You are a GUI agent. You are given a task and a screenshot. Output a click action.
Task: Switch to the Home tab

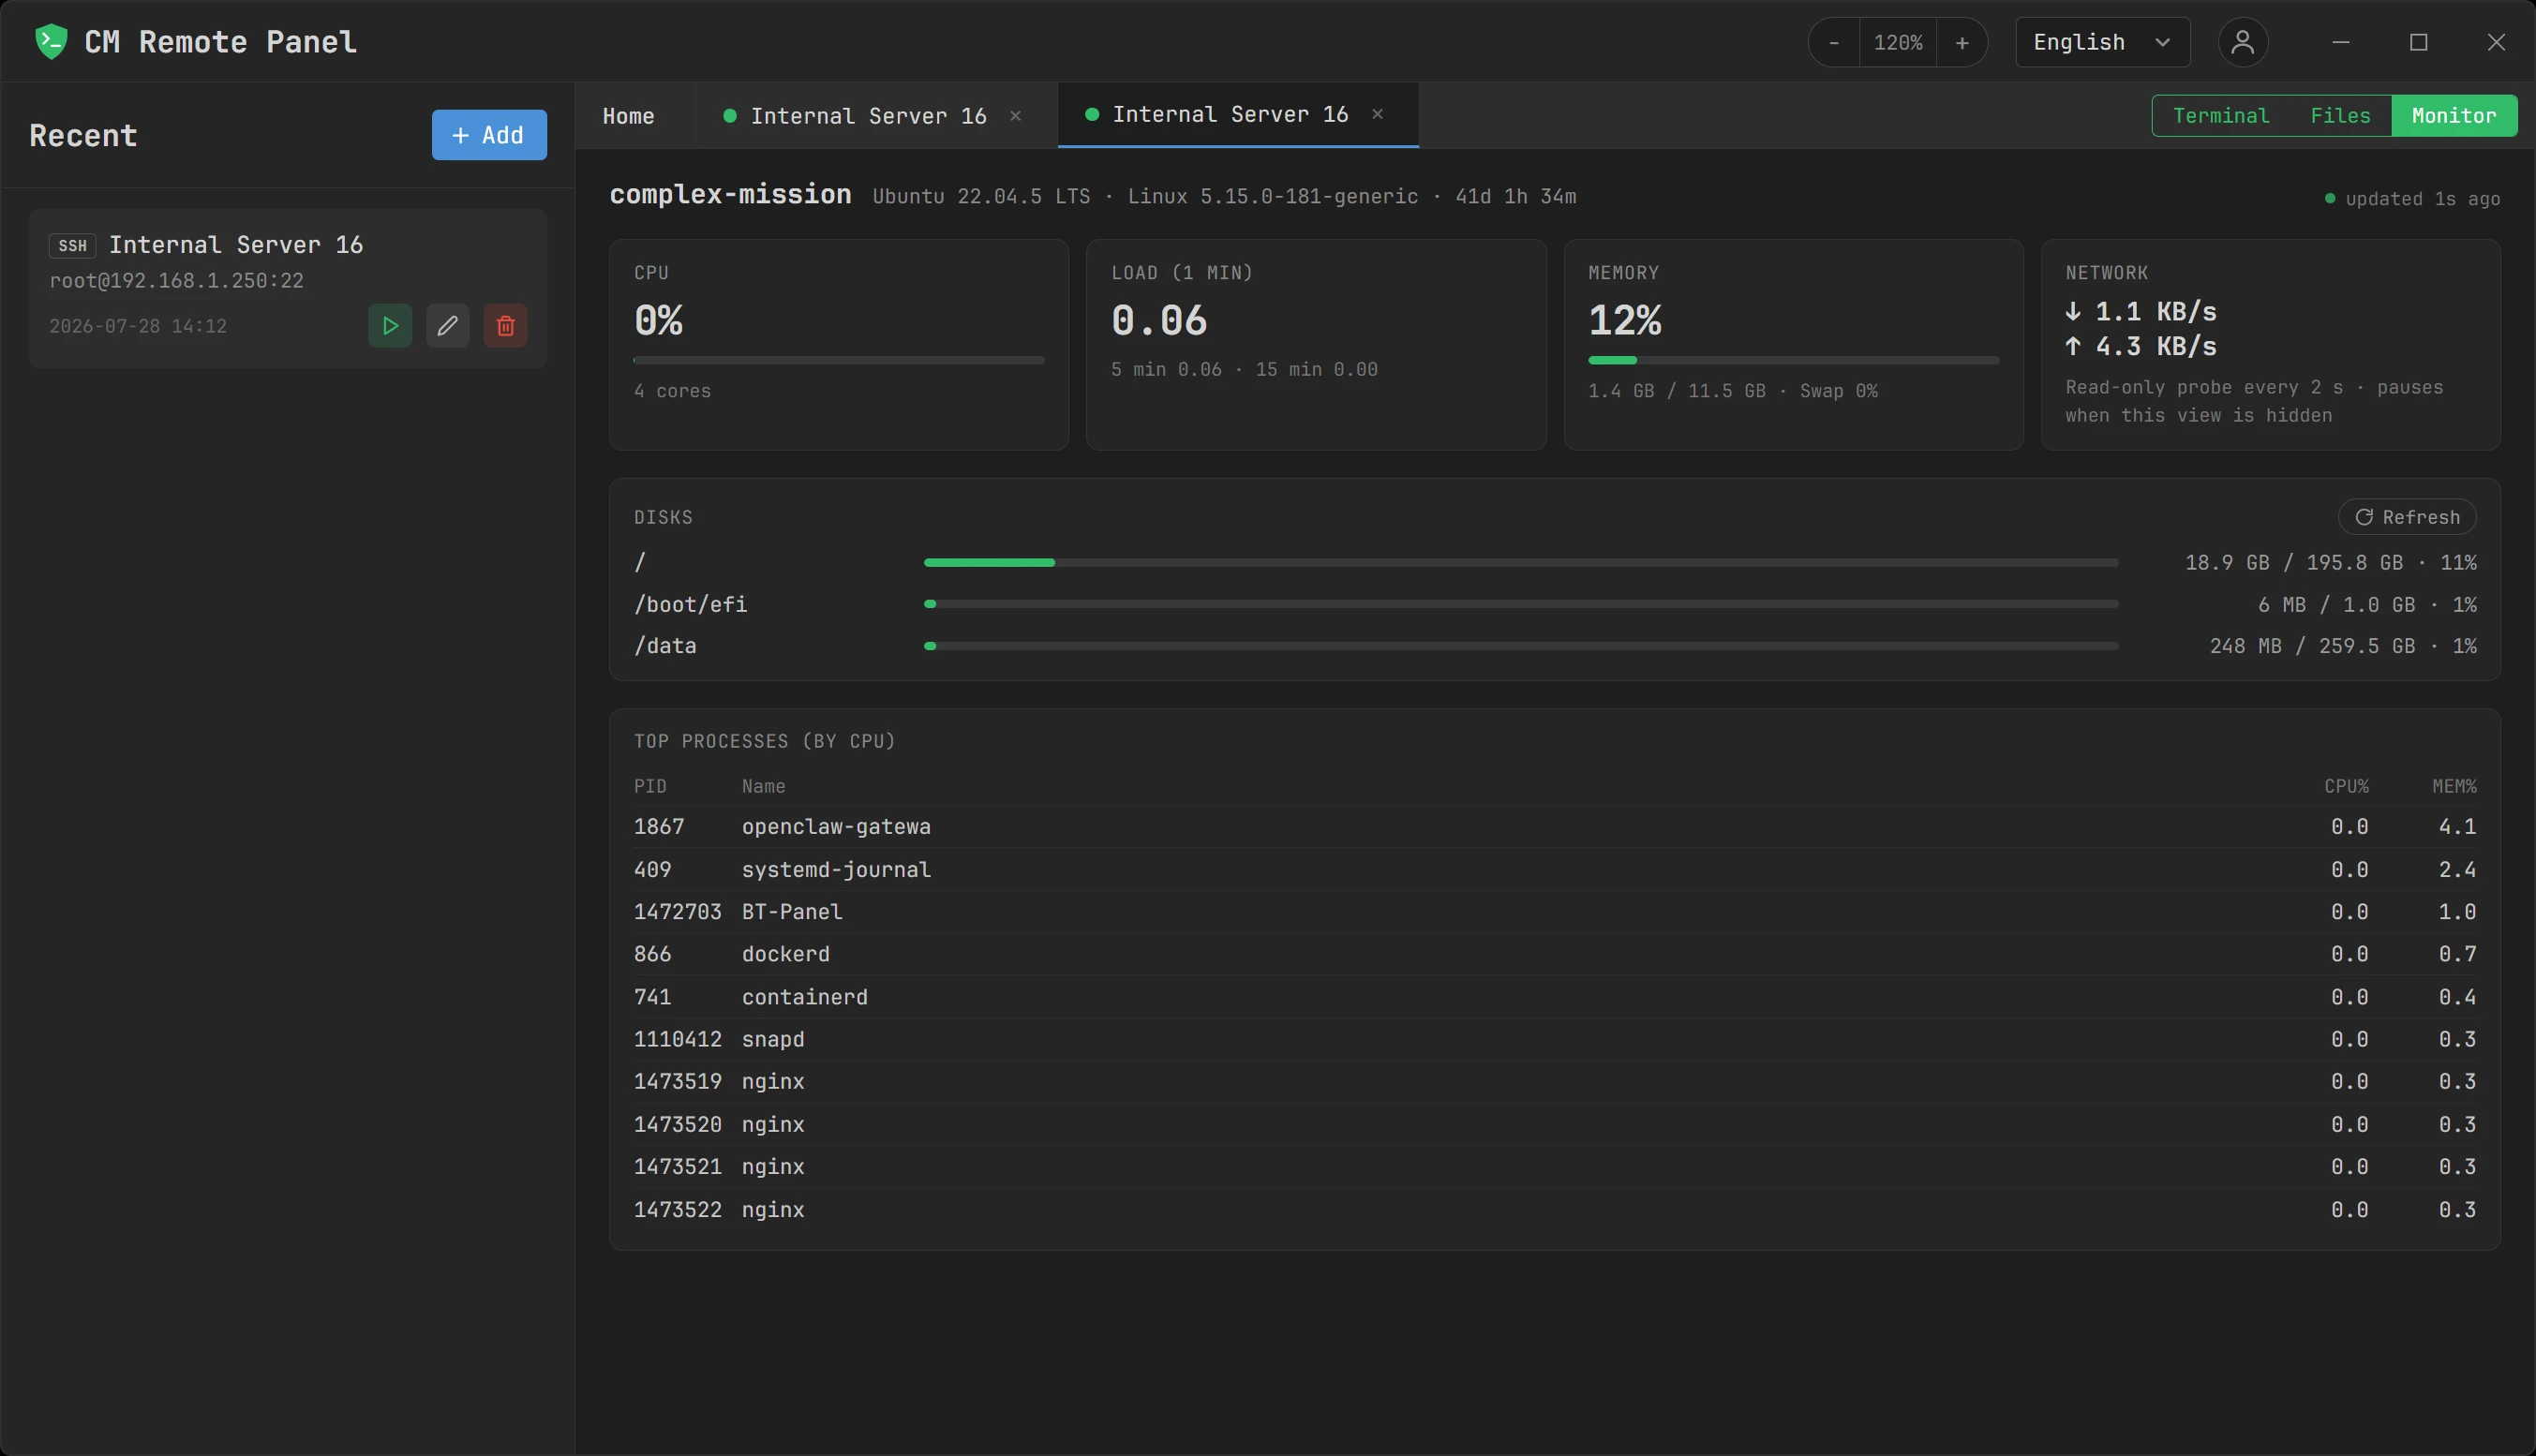pos(629,116)
